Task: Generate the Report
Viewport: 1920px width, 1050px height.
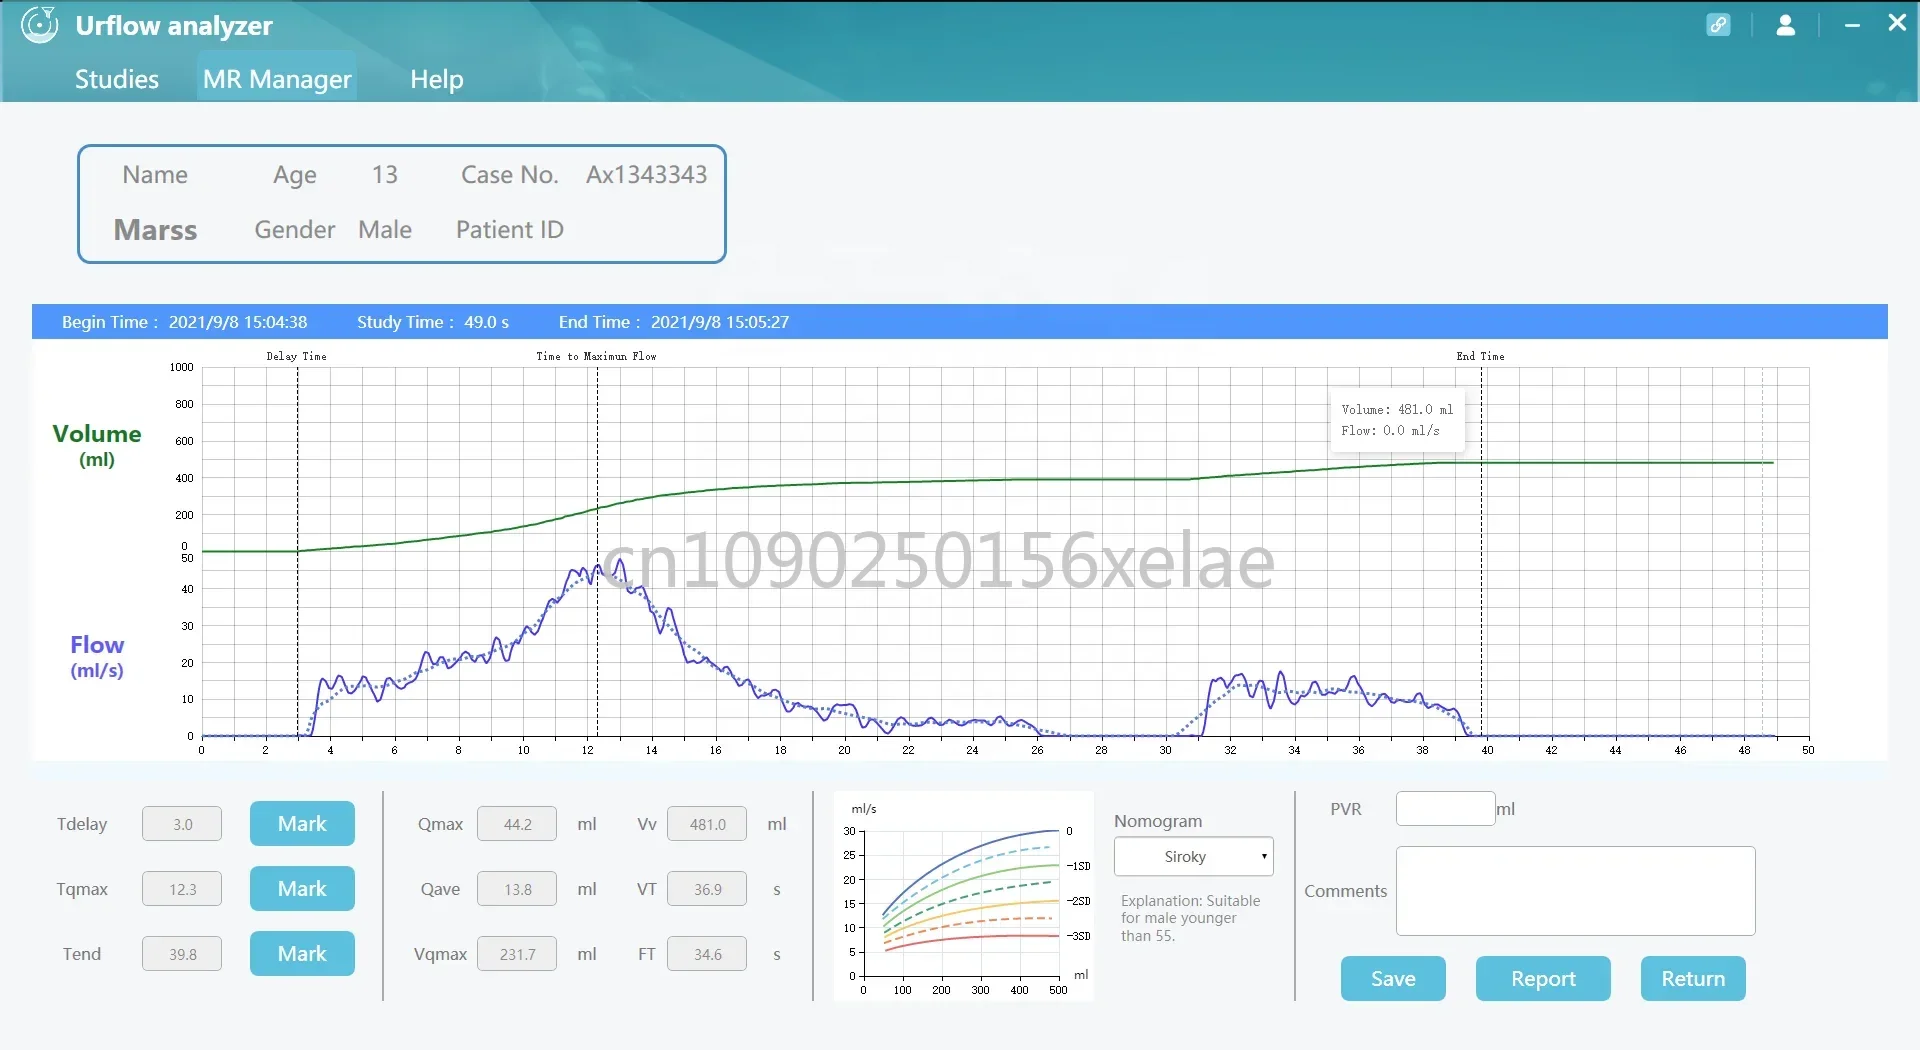Action: click(1543, 979)
